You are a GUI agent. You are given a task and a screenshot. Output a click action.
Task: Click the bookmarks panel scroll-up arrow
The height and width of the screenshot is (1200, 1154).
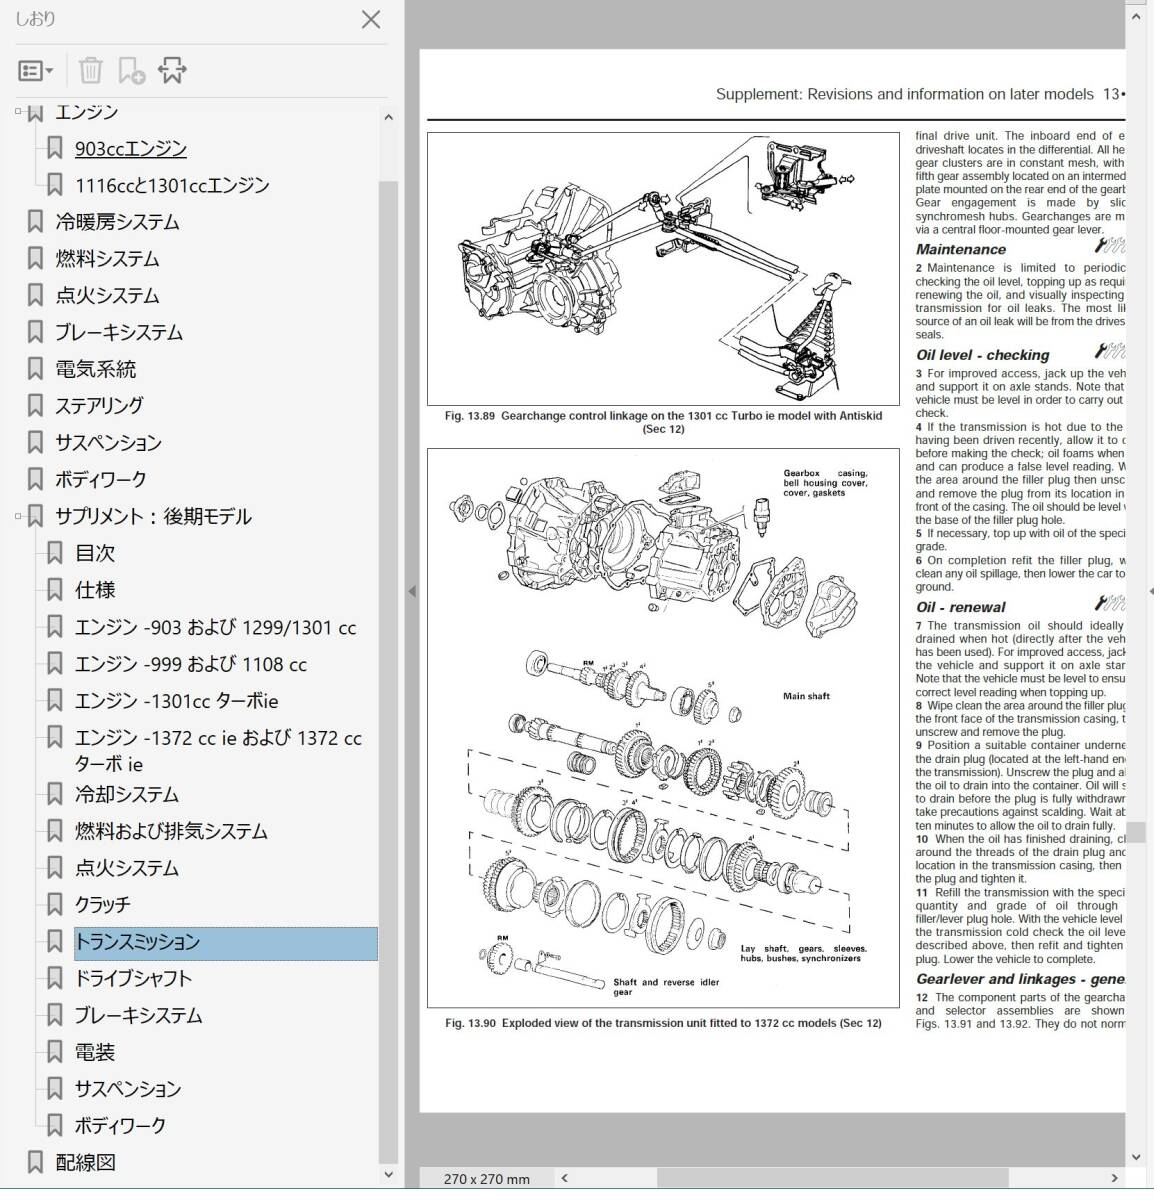tap(388, 118)
